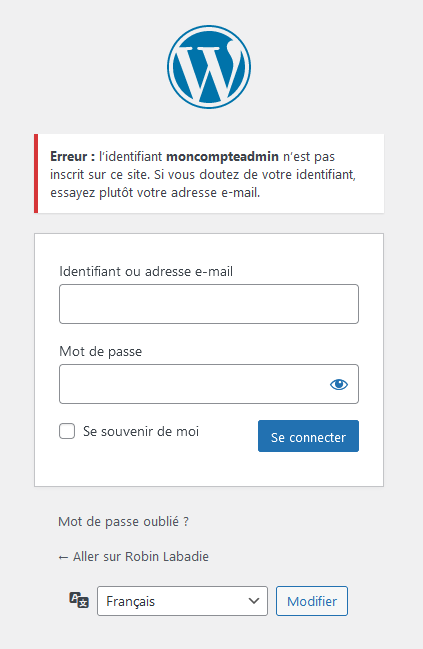Click the Modifier button
The image size is (423, 649).
pos(312,601)
